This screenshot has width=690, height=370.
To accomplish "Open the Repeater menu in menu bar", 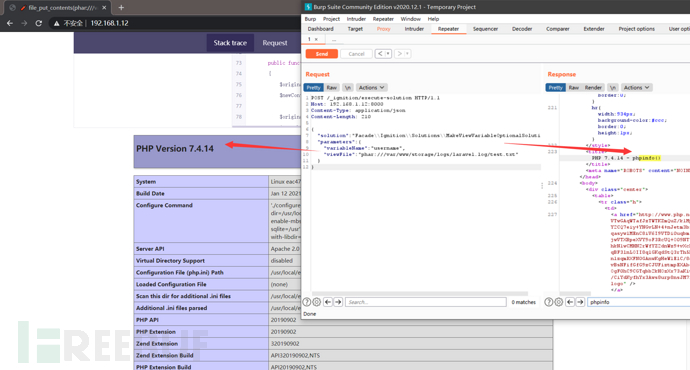I will pyautogui.click(x=383, y=19).
